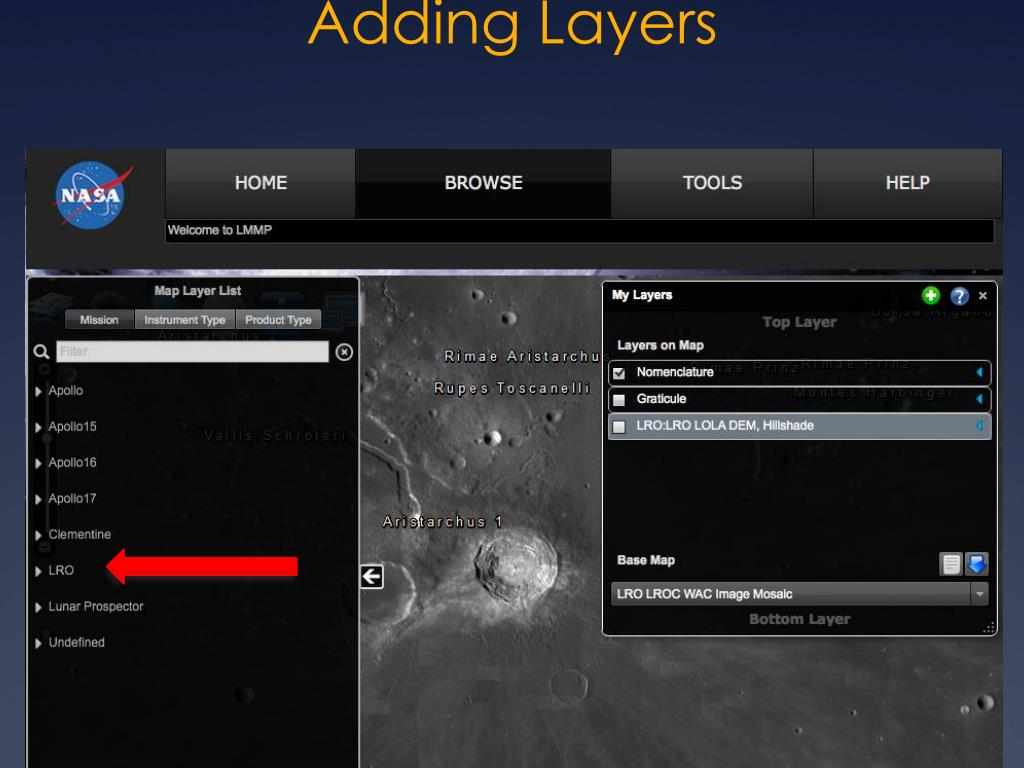Switch to the Instrument Type tab

pos(185,320)
